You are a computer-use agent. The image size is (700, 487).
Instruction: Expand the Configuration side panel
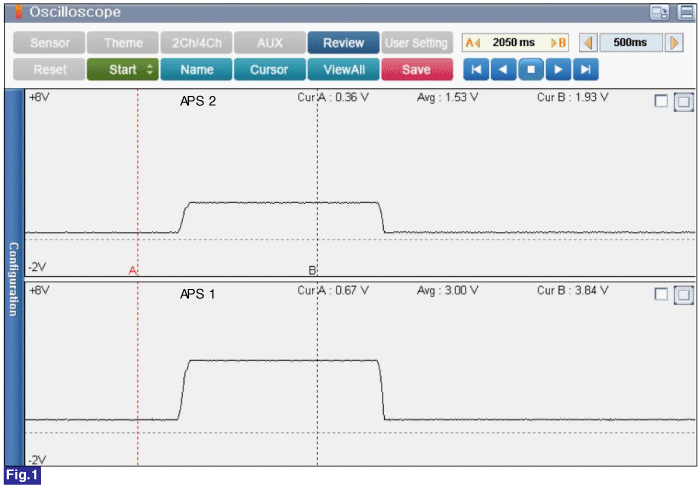tap(14, 279)
